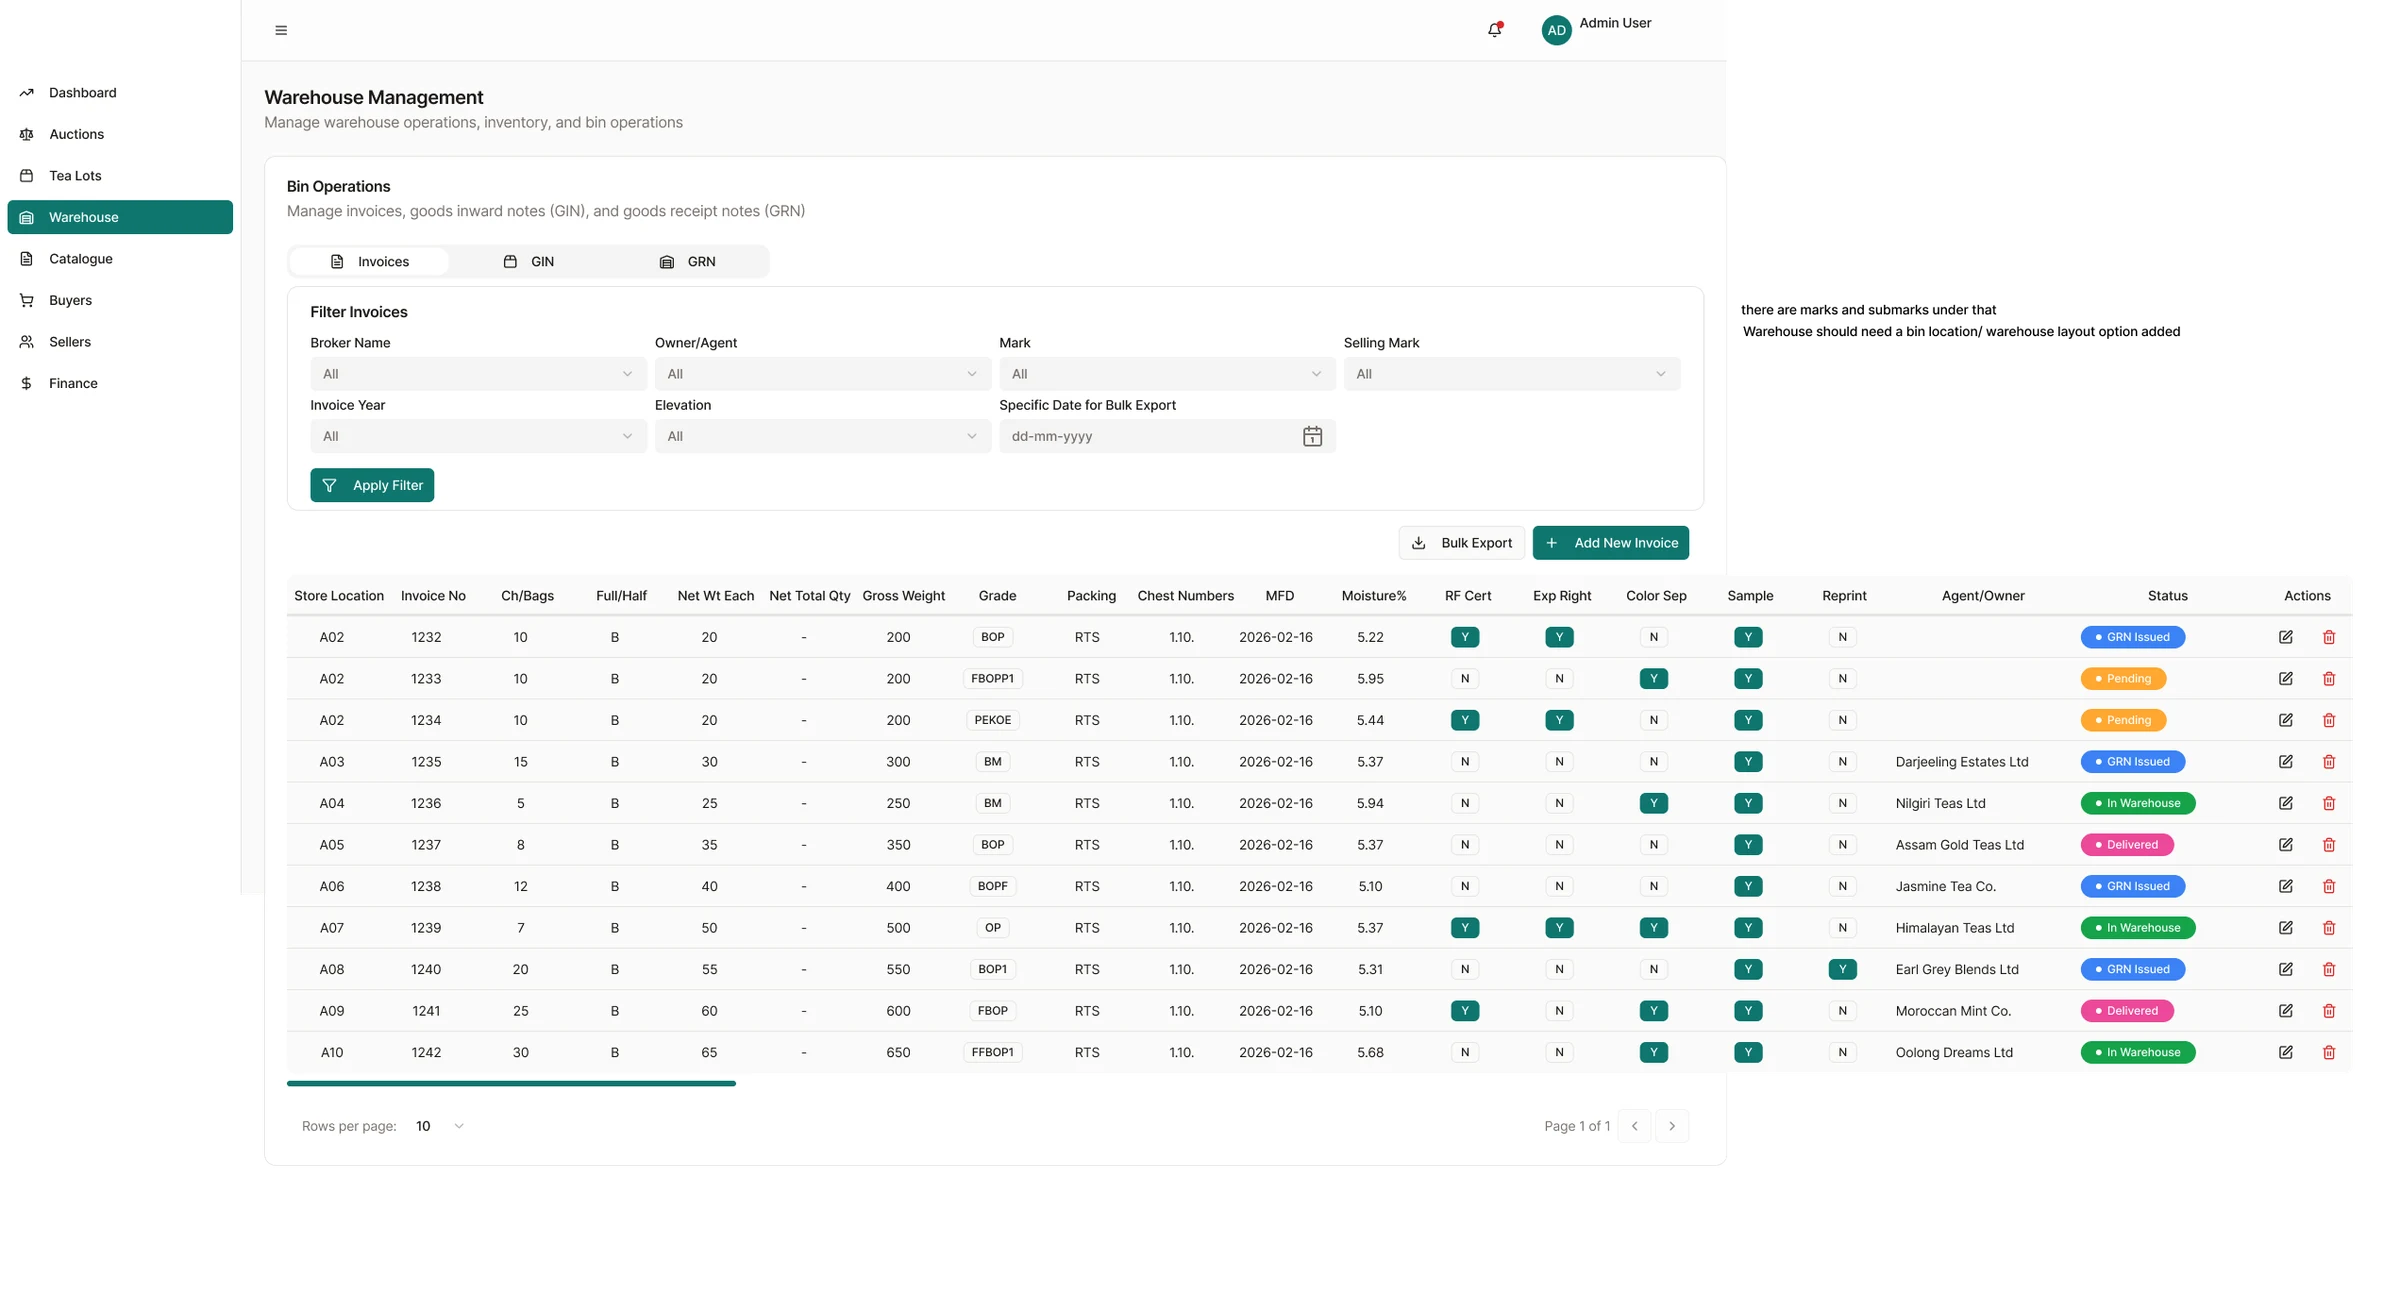Screen dimensions: 2400x1313
Task: Delete invoice 1241 row
Action: (2329, 1011)
